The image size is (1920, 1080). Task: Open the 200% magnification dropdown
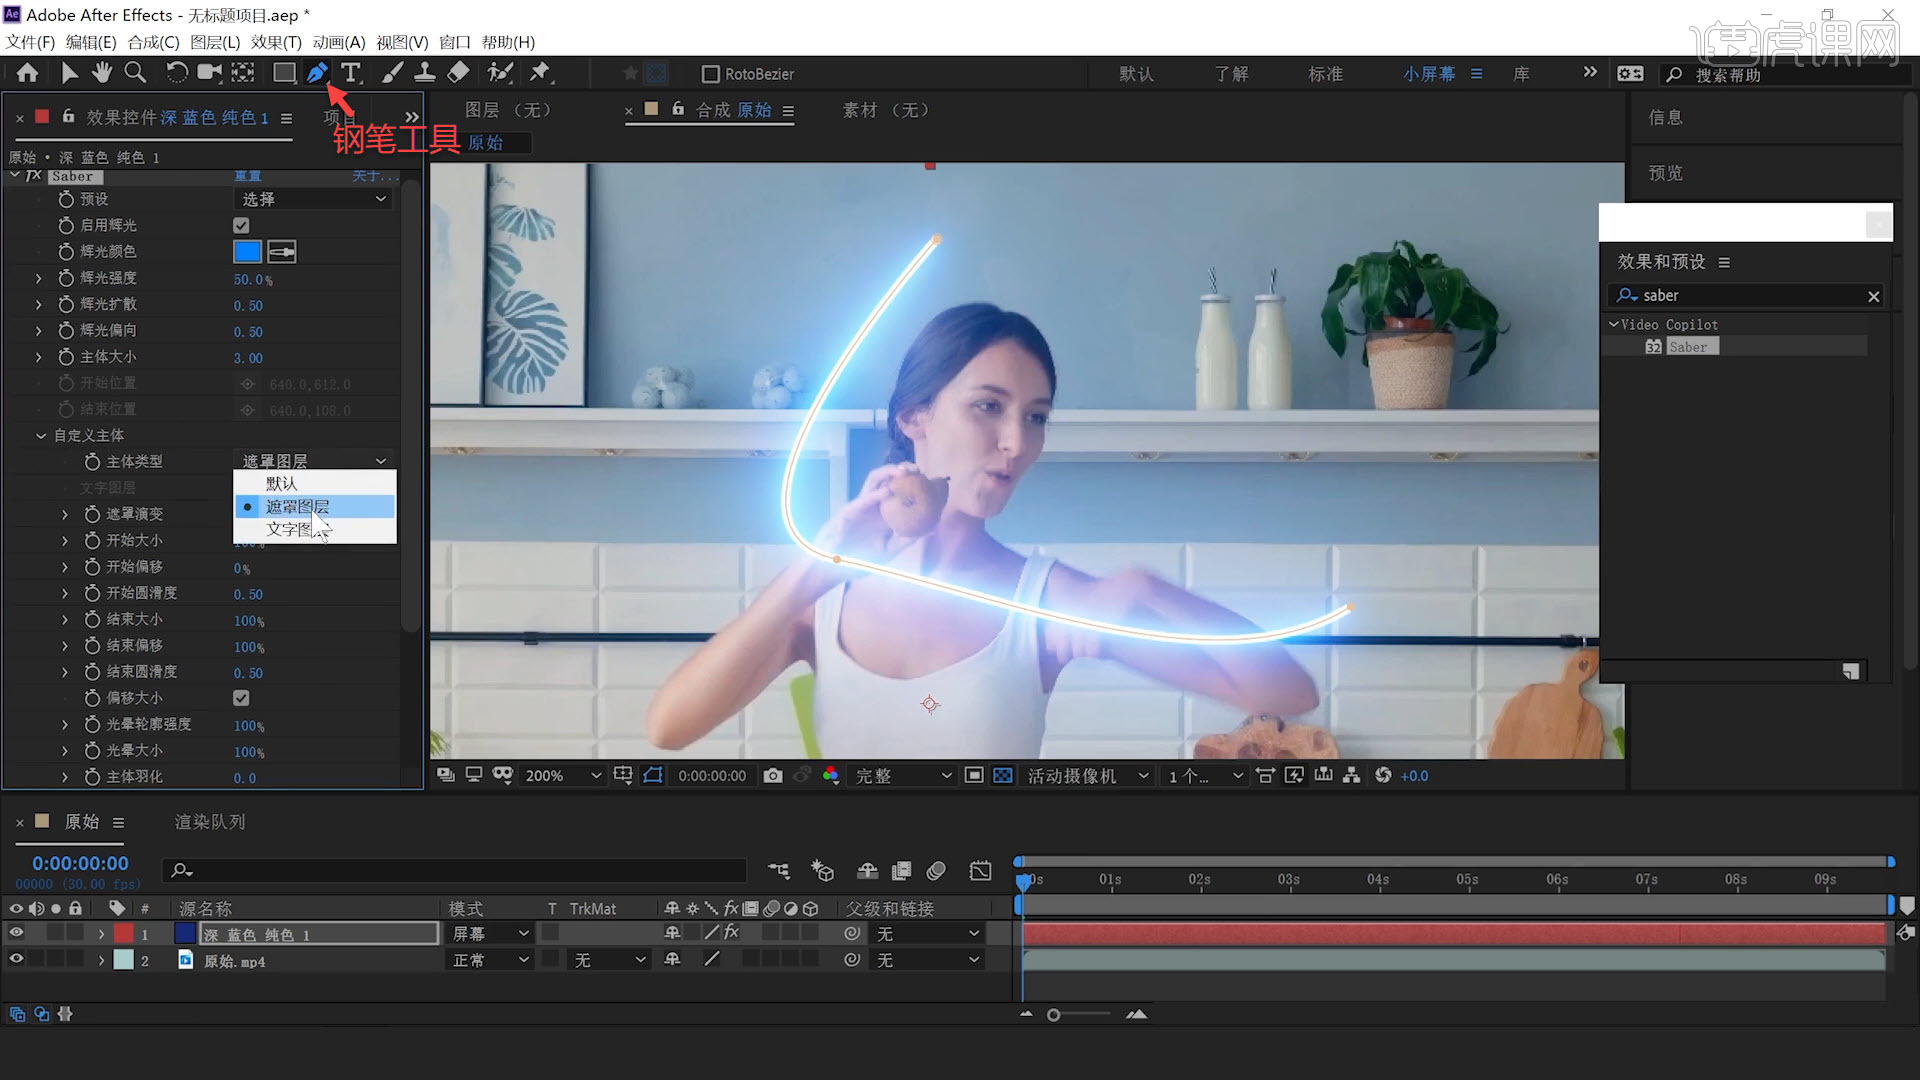pyautogui.click(x=563, y=776)
